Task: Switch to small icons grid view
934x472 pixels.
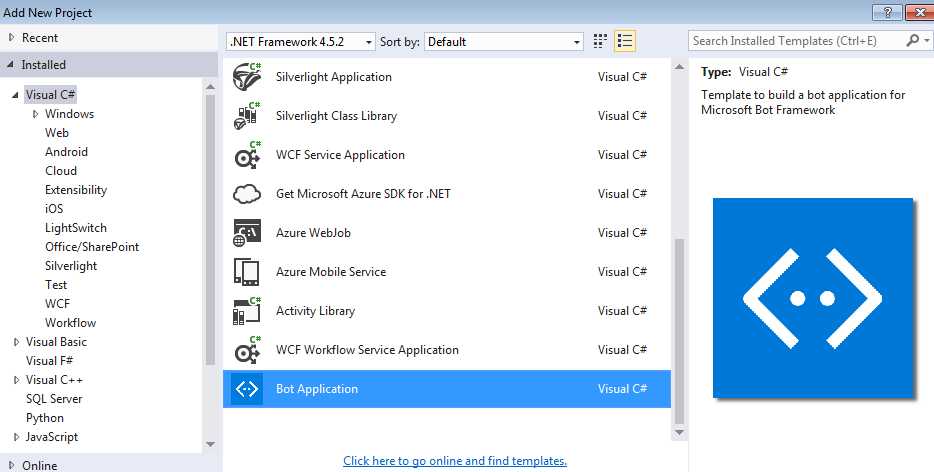Action: click(x=600, y=41)
